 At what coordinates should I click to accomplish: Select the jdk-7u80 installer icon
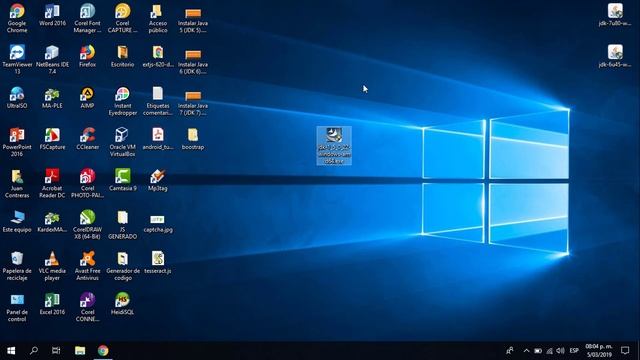point(615,15)
